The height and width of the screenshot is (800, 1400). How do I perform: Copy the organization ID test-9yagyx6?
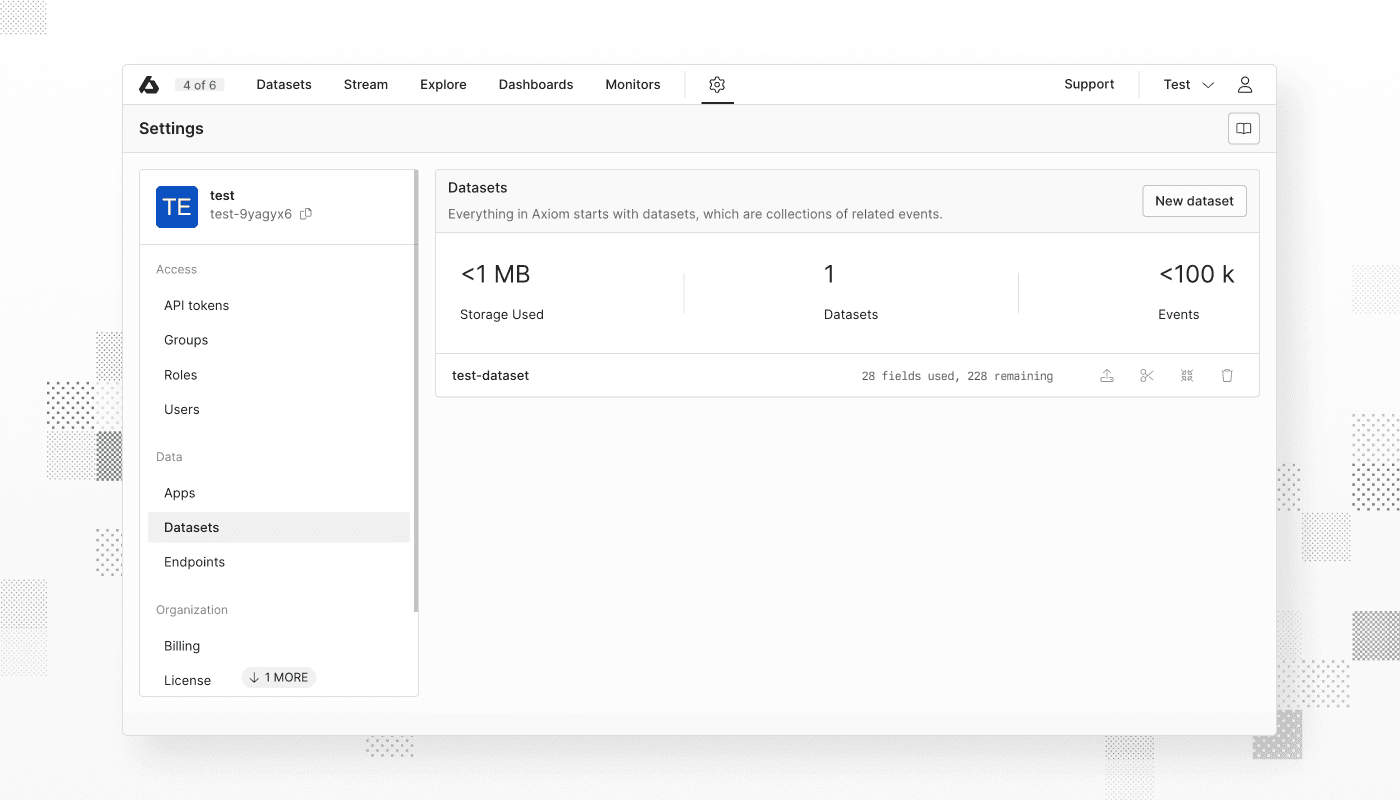305,213
